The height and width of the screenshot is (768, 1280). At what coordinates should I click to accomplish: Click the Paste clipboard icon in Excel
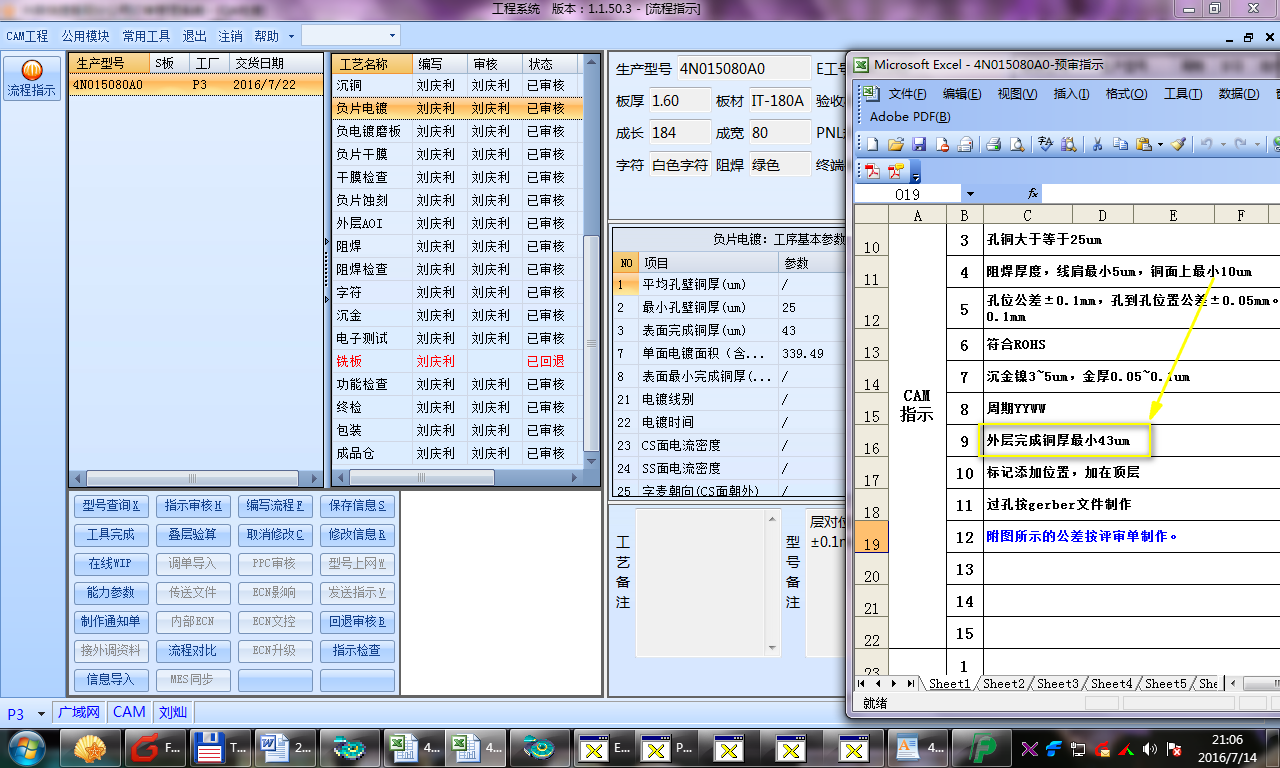point(1143,144)
